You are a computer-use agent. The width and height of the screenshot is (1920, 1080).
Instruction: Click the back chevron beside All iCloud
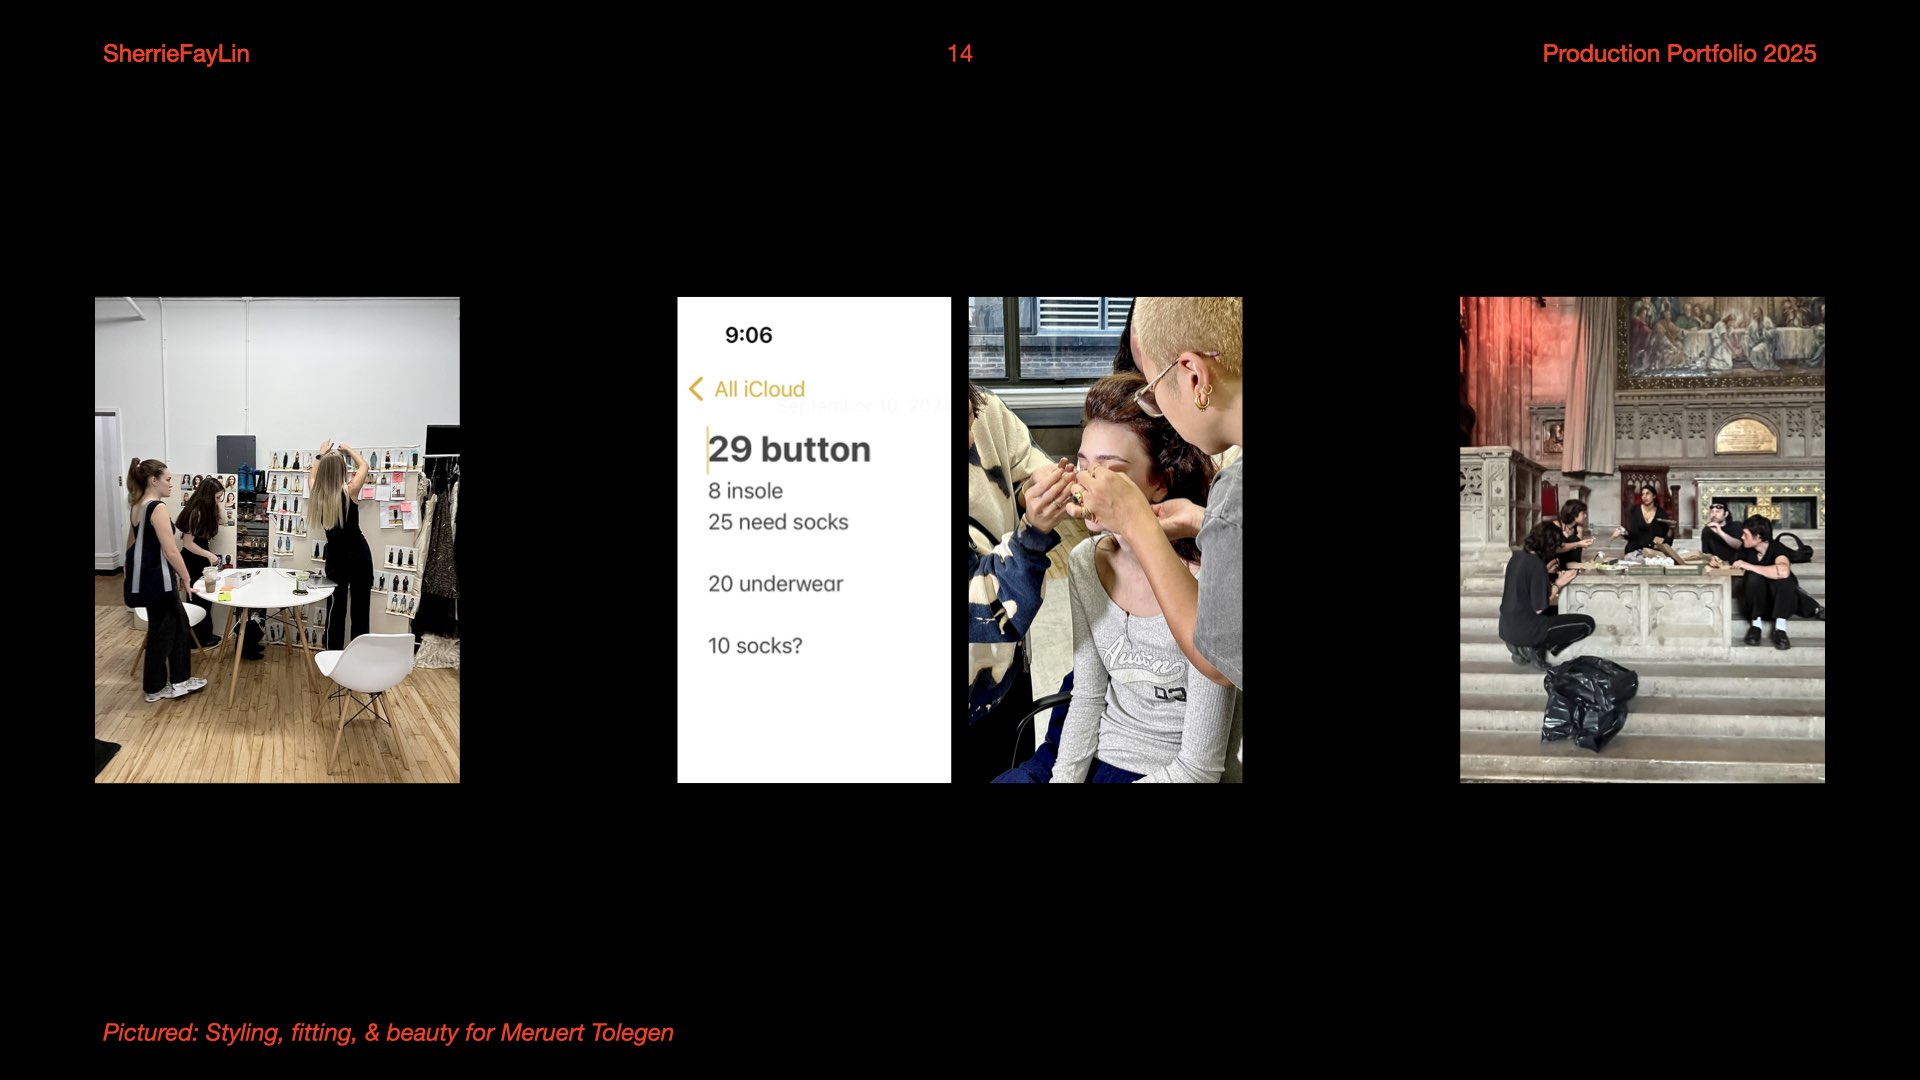coord(696,389)
